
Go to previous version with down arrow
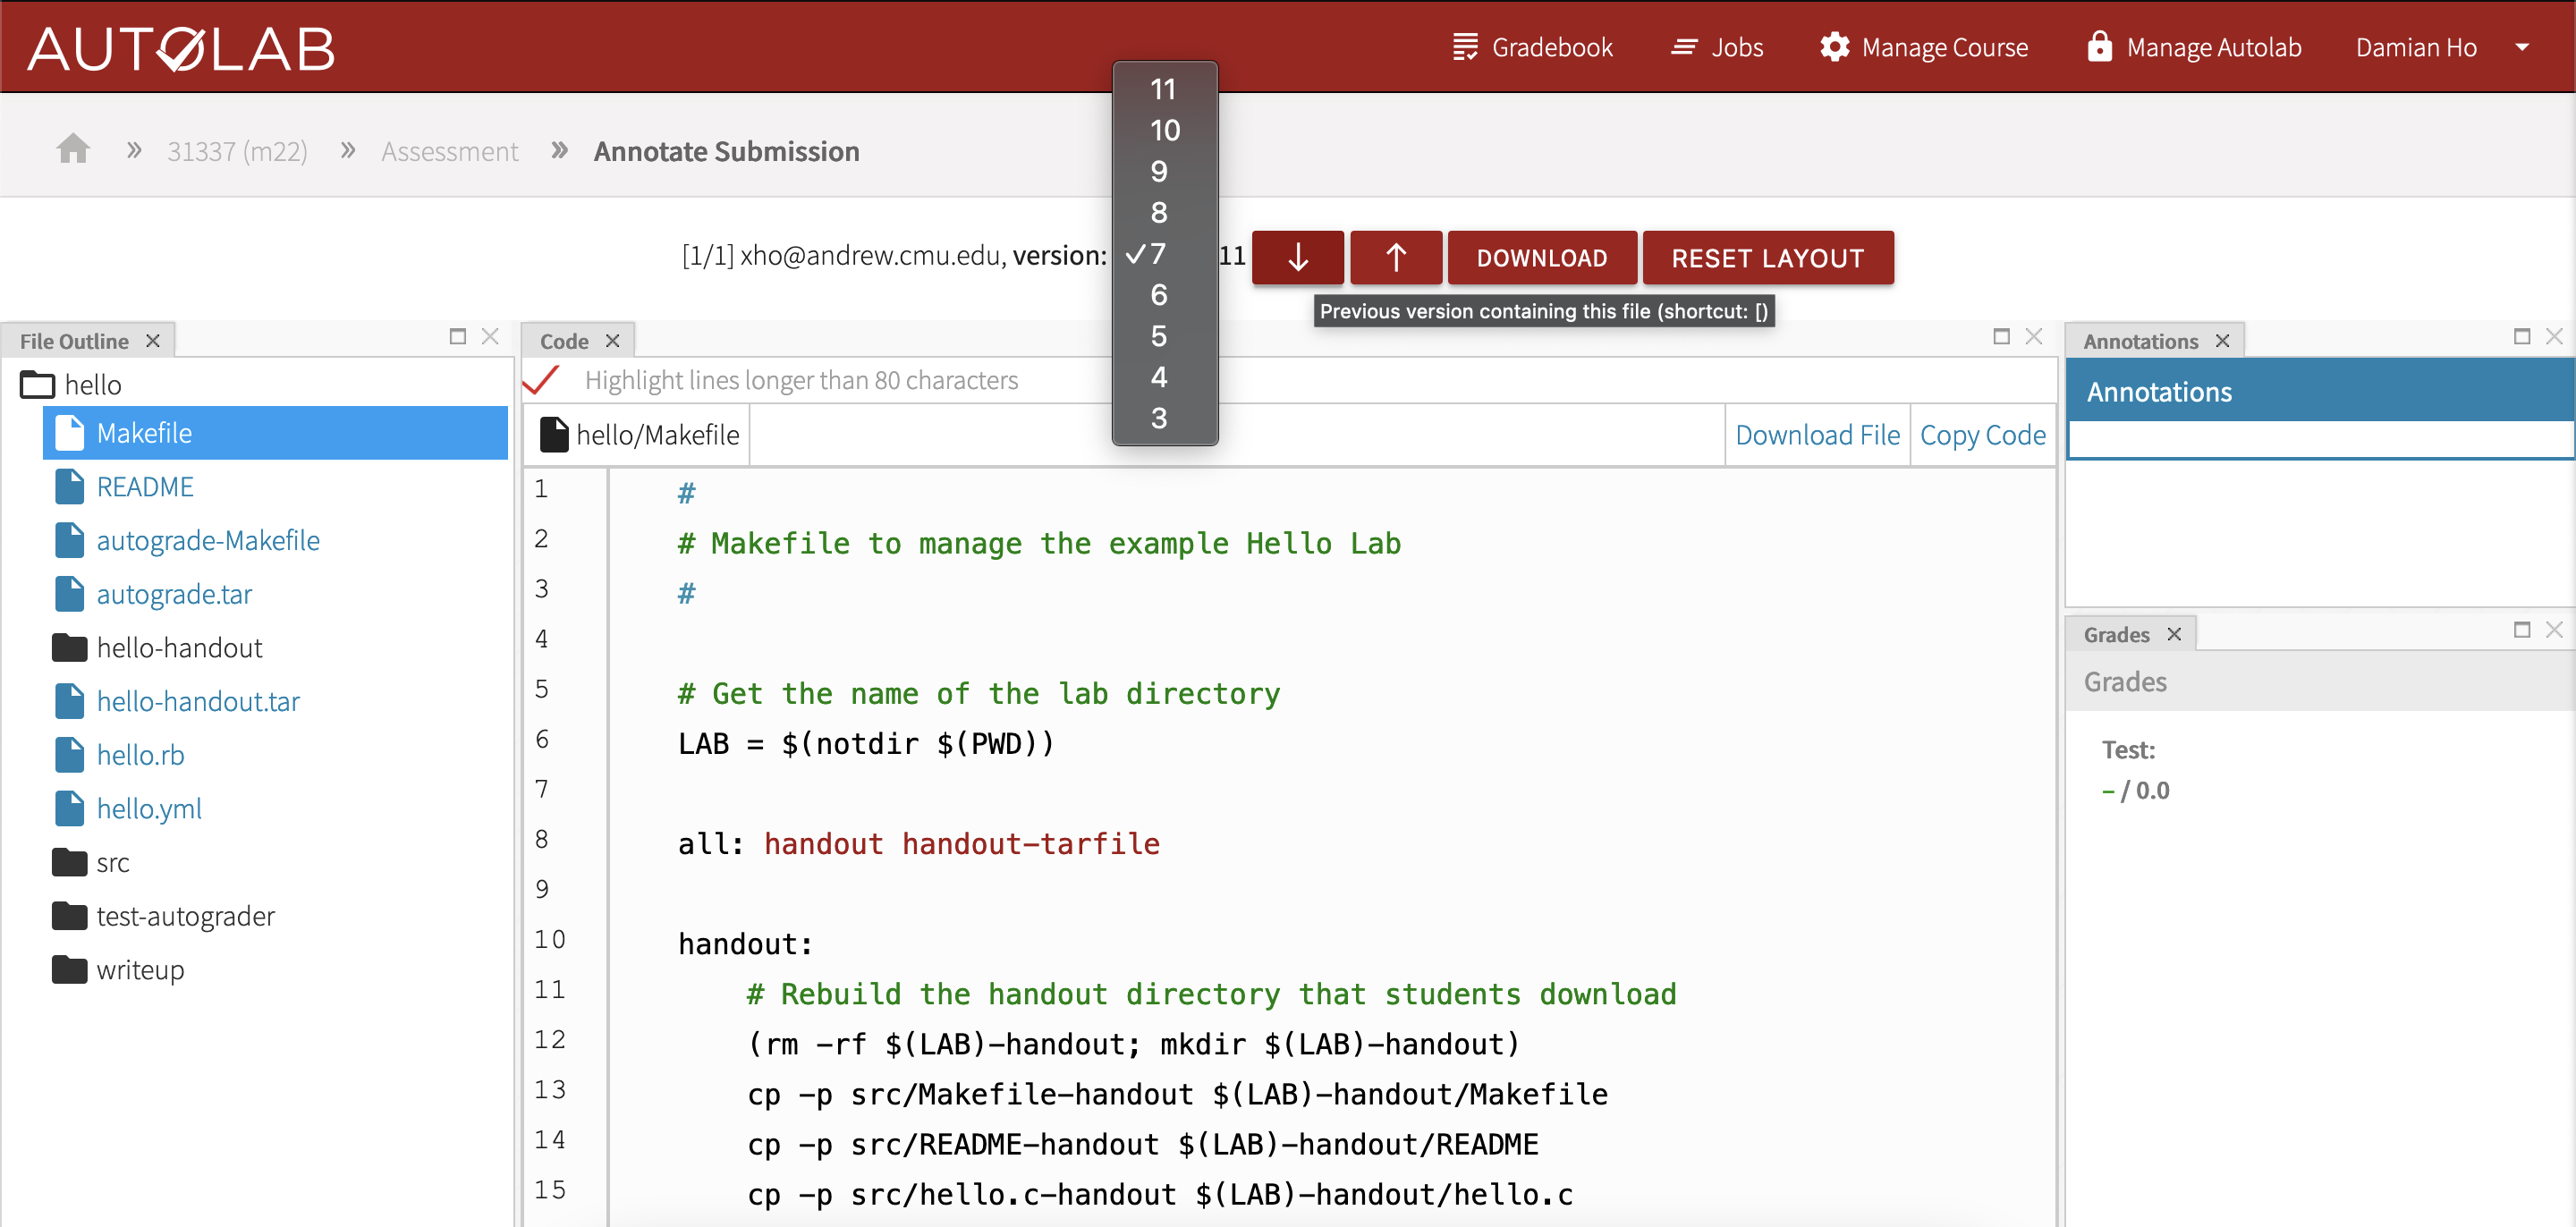tap(1298, 258)
